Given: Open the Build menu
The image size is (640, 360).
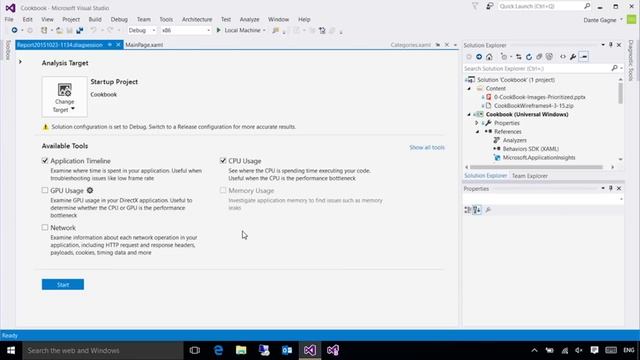Looking at the screenshot, I should (95, 19).
